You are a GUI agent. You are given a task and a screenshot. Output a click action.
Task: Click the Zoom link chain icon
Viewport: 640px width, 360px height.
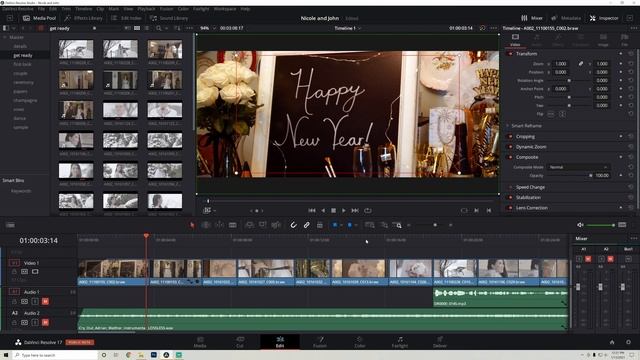pyautogui.click(x=580, y=64)
